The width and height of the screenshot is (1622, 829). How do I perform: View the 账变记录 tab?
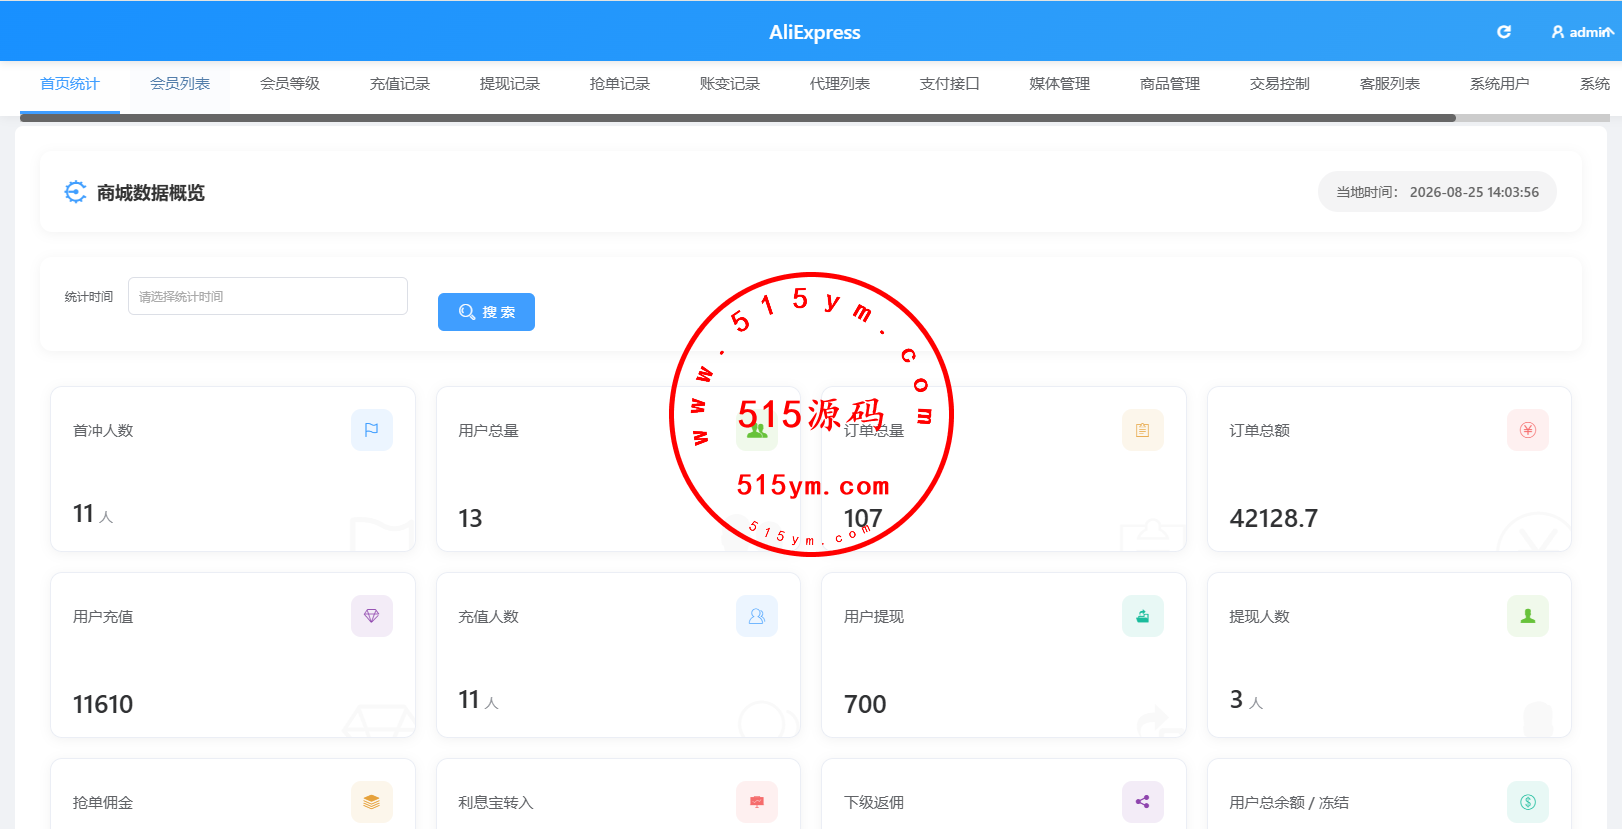tap(730, 84)
